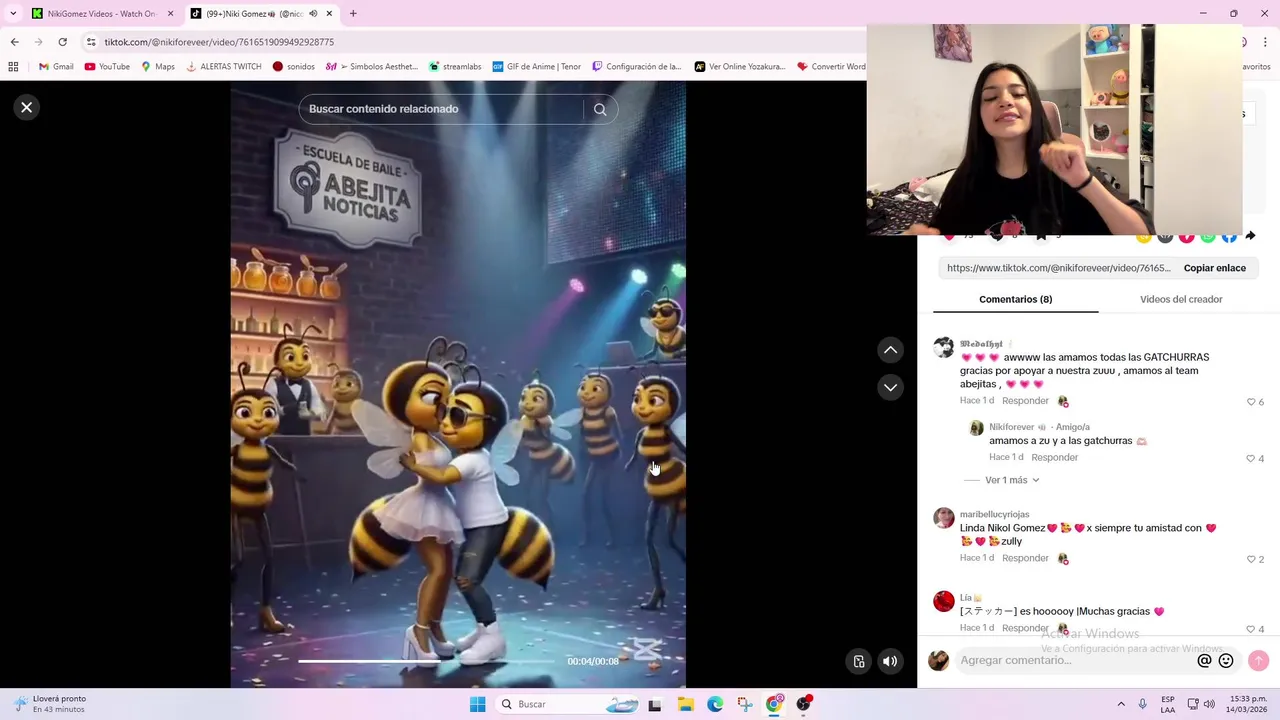
Task: Open Nikiforever username link
Action: (x=1012, y=427)
